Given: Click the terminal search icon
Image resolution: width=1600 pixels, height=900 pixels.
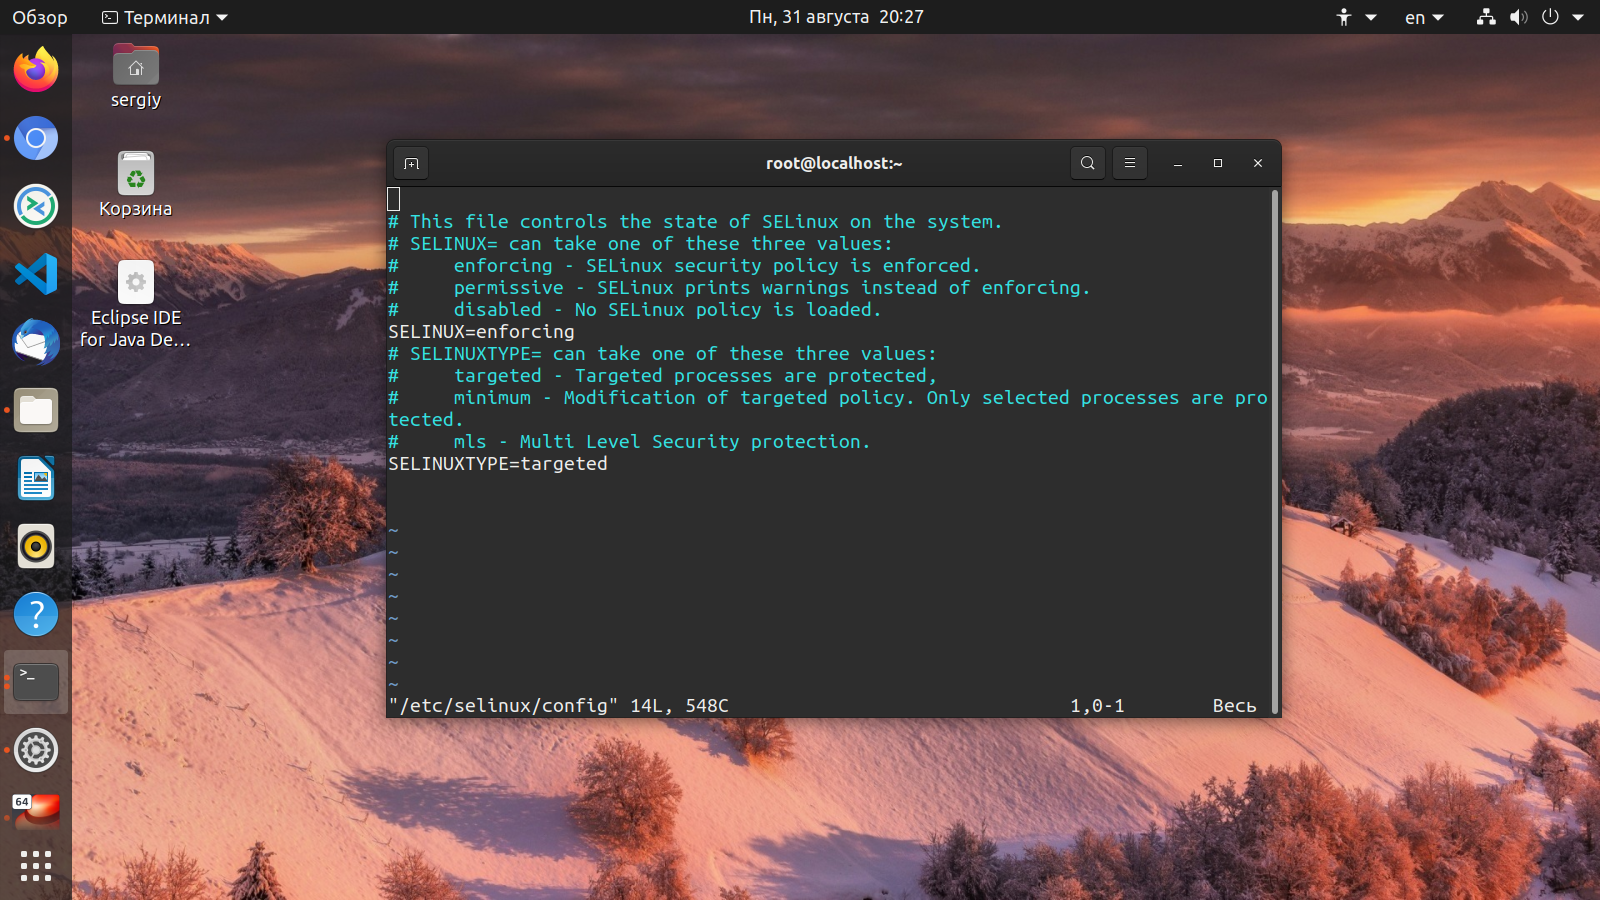Looking at the screenshot, I should (x=1087, y=163).
